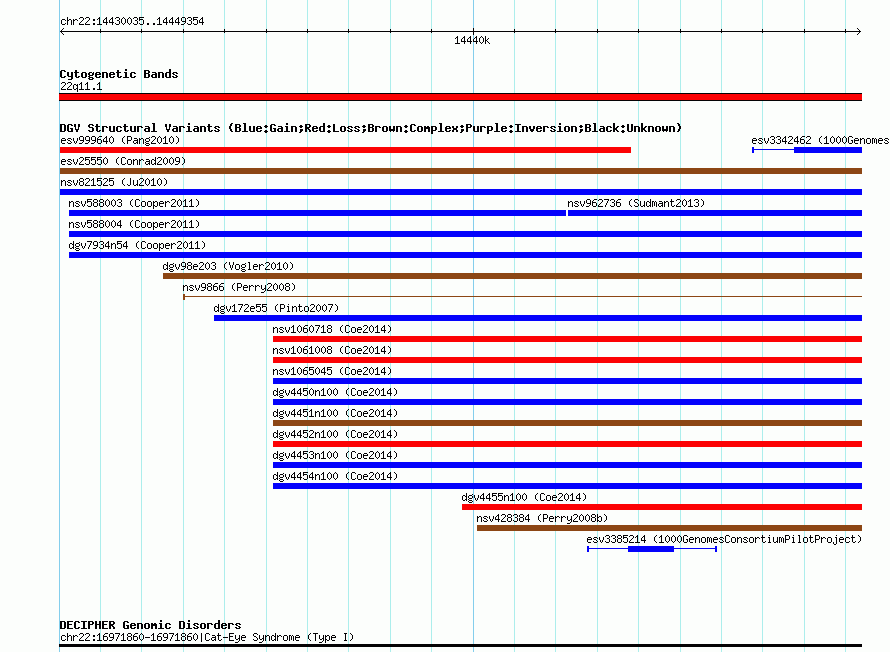Click the black Cat-Eye Syndrome region bar
The width and height of the screenshot is (890, 652).
[461, 645]
